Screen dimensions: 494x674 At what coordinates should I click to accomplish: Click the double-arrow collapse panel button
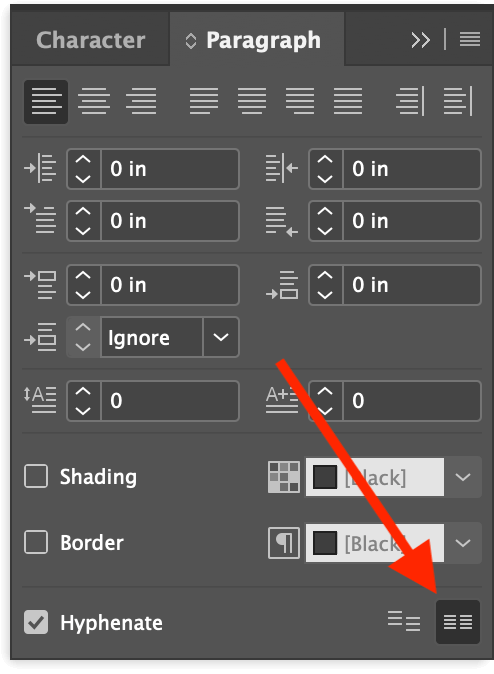[x=420, y=40]
